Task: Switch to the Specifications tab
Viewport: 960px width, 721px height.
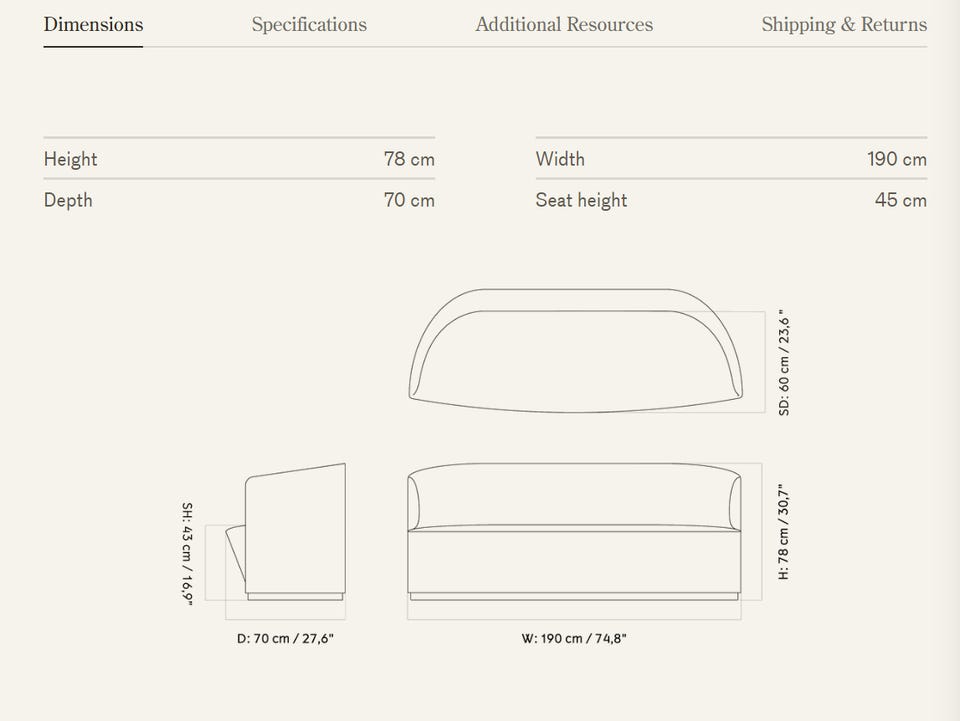Action: 309,24
